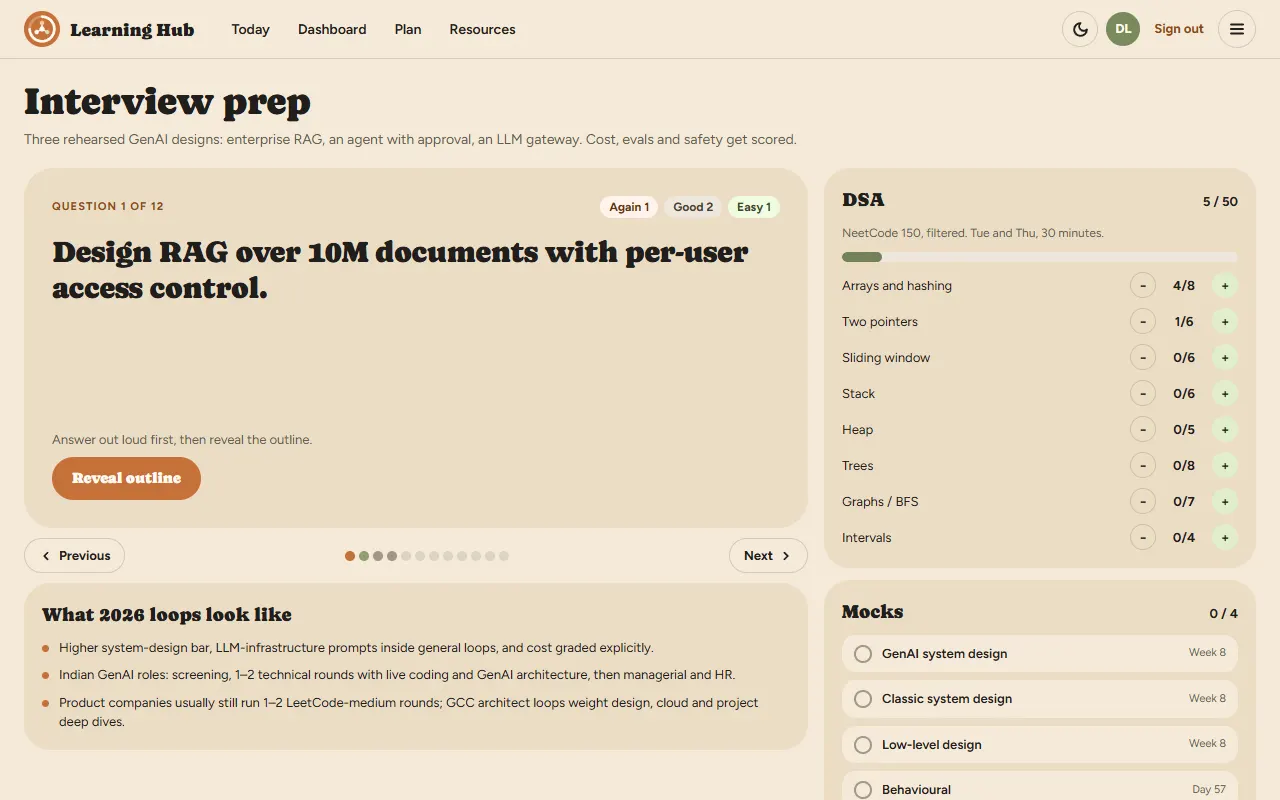Check off Behavioural mock
Viewport: 1280px width, 800px height.
click(863, 790)
